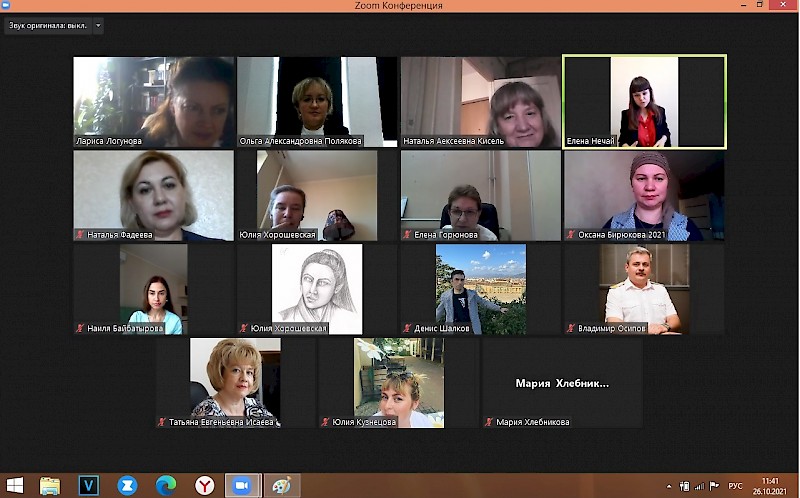Select Татьяна Евгеньевна Исаева's video tile

coord(236,383)
